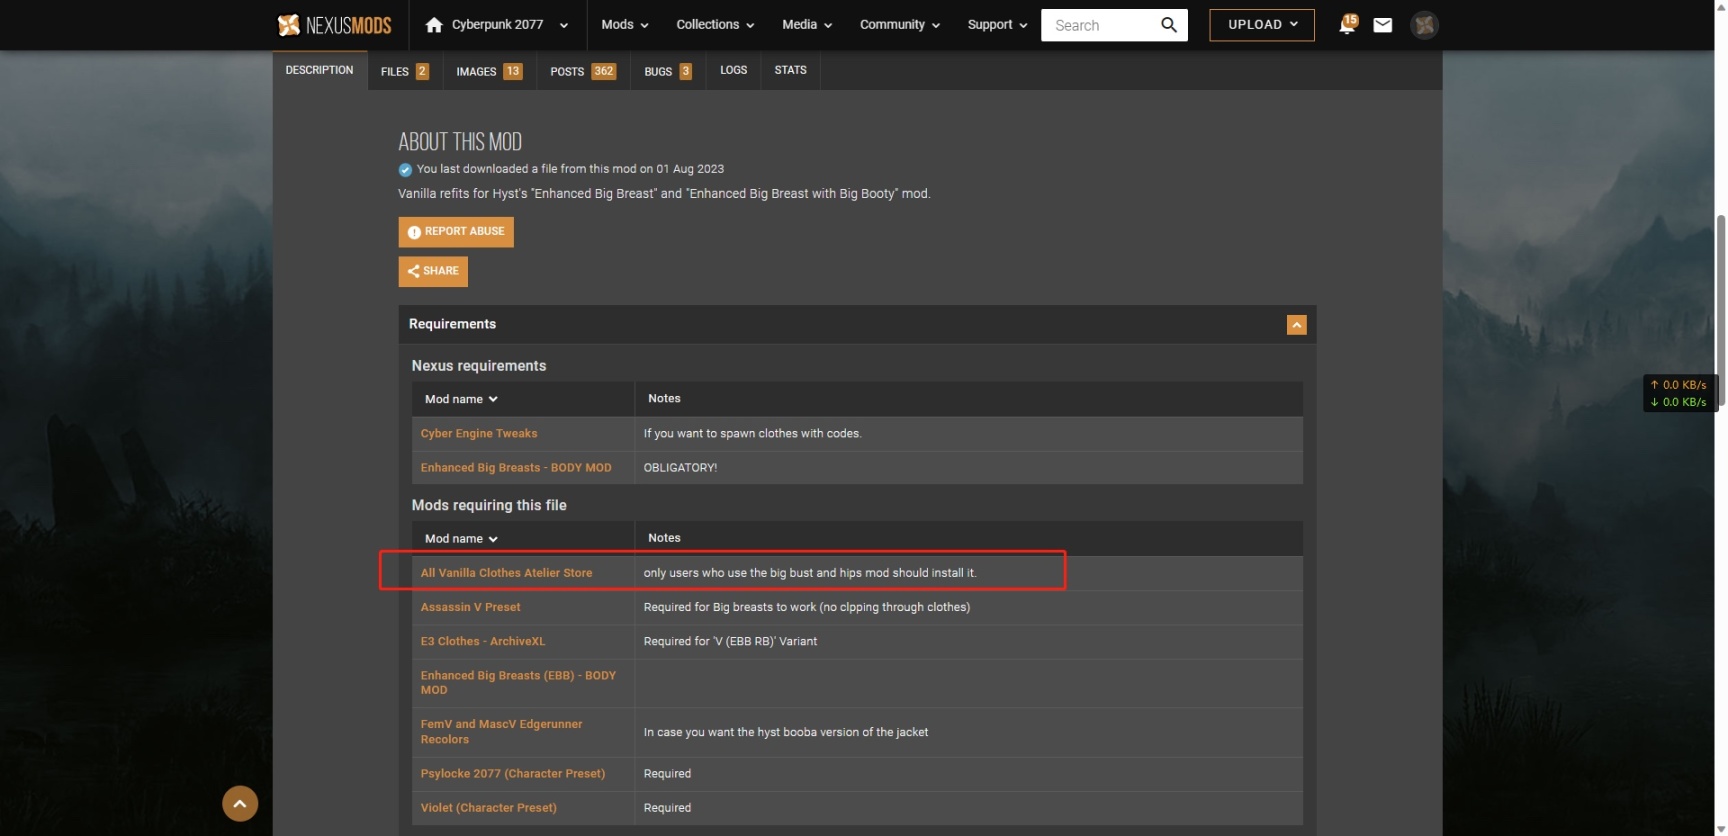Open FemV and MascV Edgerunner Recolors link
Screen dimensions: 1728x836
tap(501, 732)
